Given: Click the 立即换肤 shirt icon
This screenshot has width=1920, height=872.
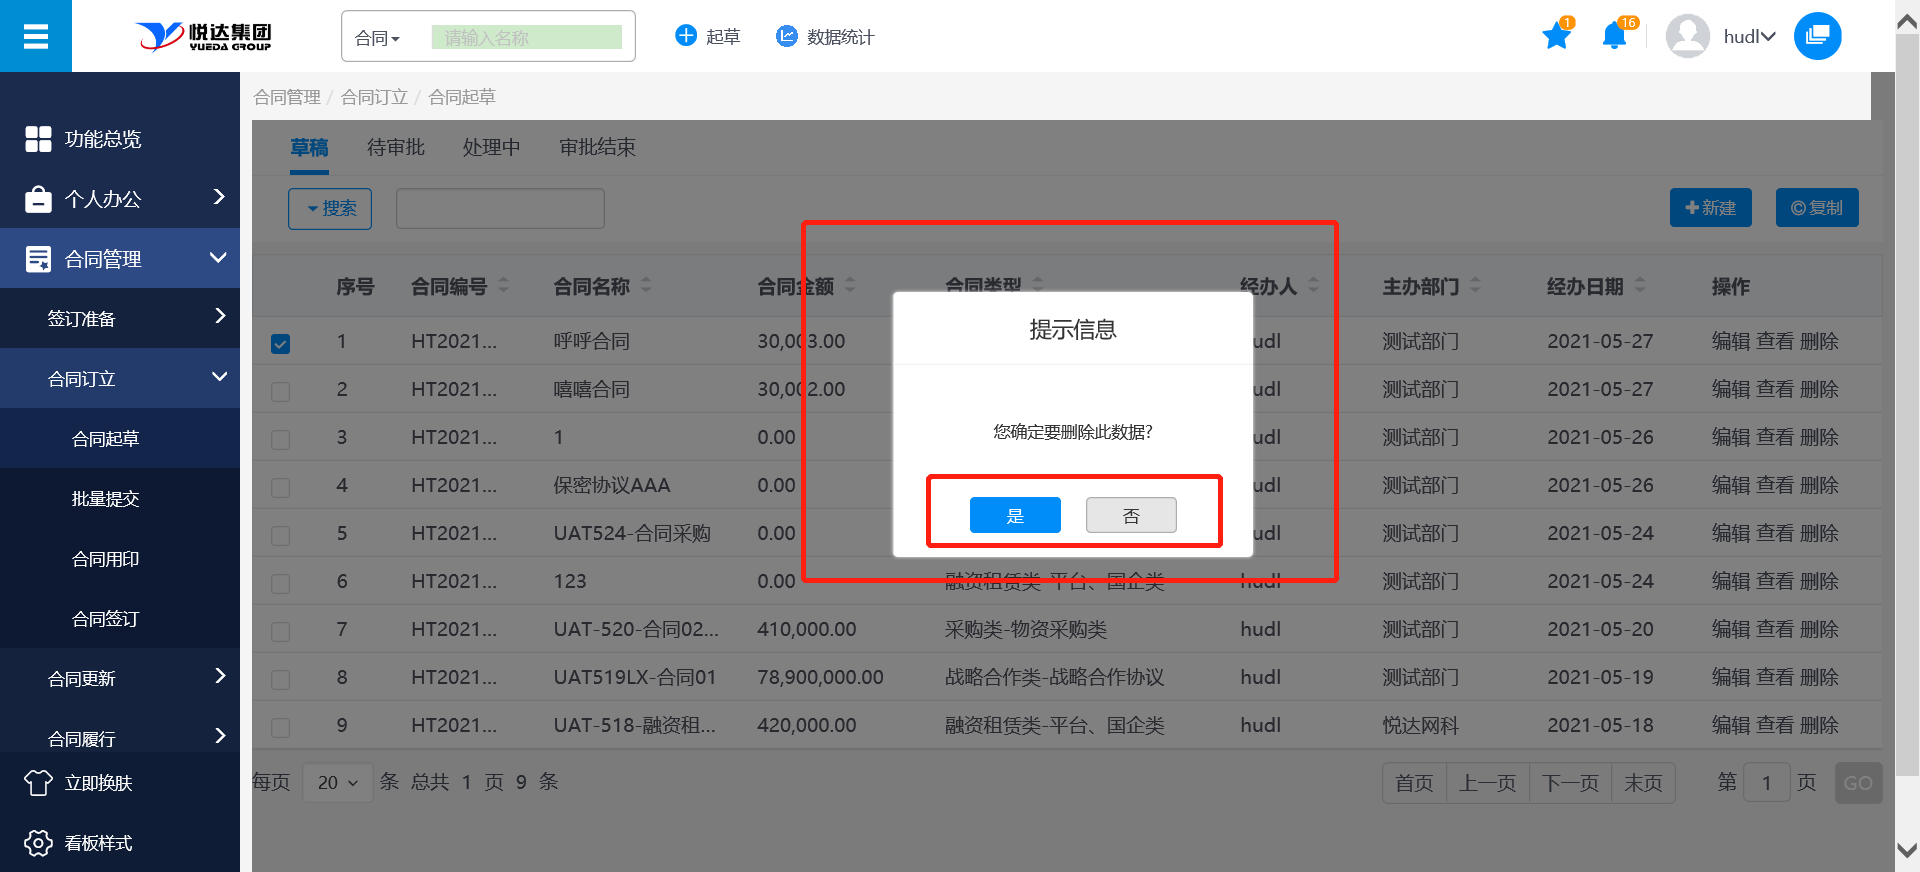Looking at the screenshot, I should [38, 783].
